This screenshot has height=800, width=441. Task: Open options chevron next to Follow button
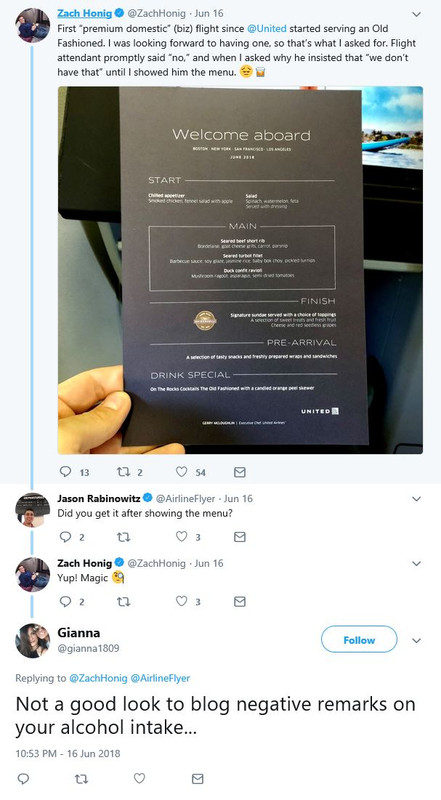point(416,640)
